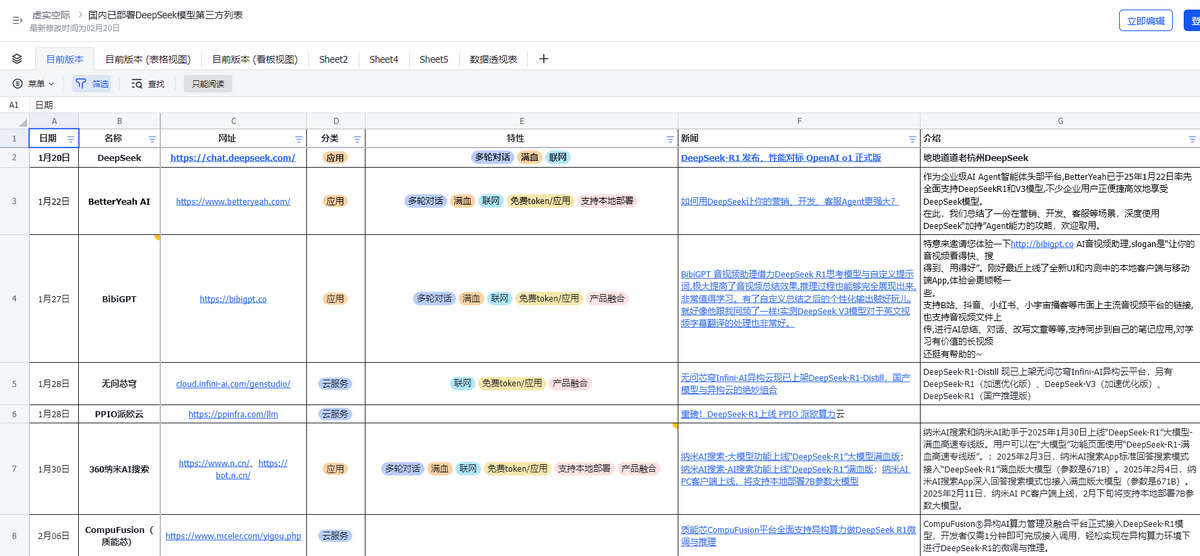Open the Sheet5 tab
This screenshot has width=1200, height=556.
coord(434,59)
